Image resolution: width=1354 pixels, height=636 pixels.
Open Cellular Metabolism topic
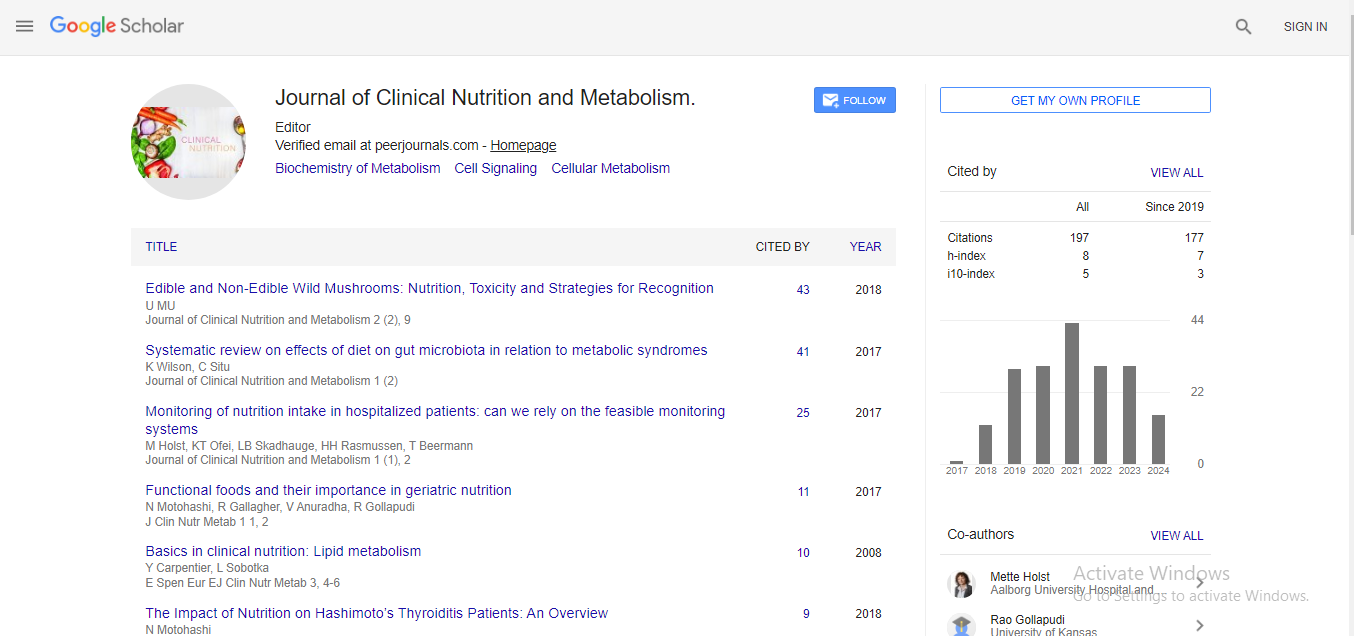[x=611, y=168]
